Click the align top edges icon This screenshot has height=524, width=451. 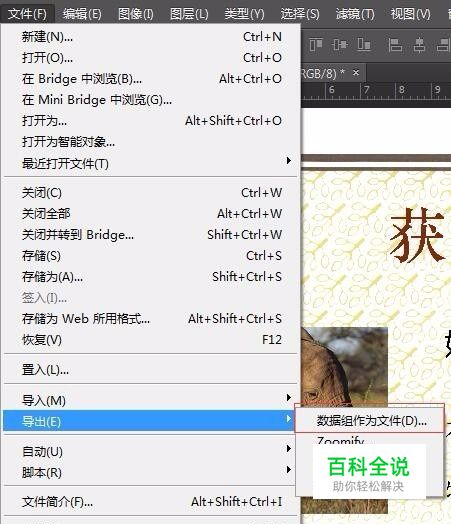coord(316,44)
